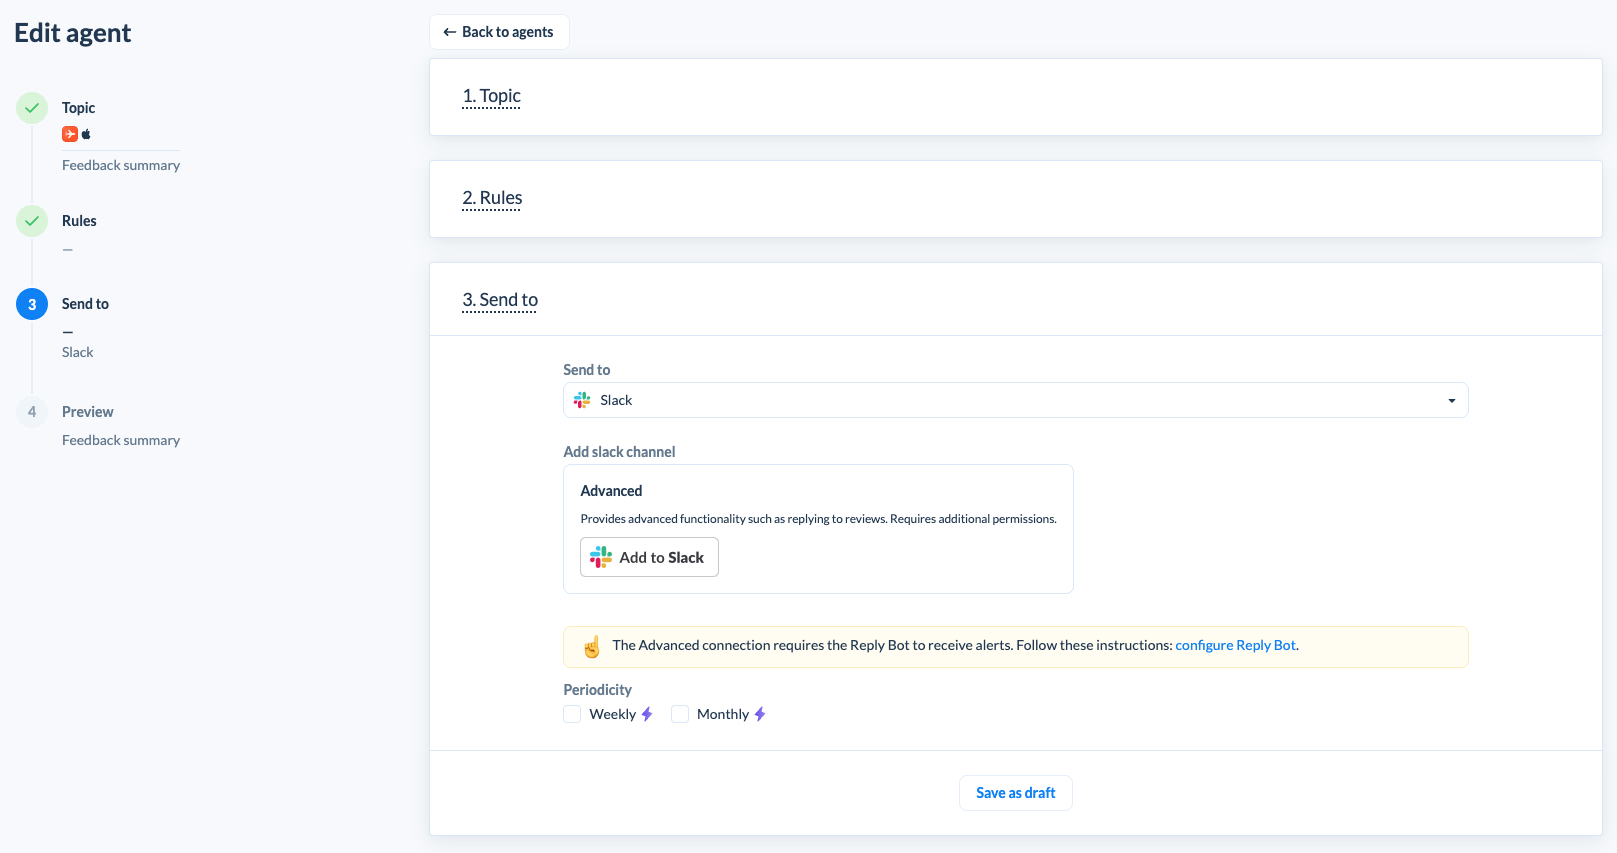Click Slack text under Send to step
The image size is (1617, 853).
[x=78, y=352]
